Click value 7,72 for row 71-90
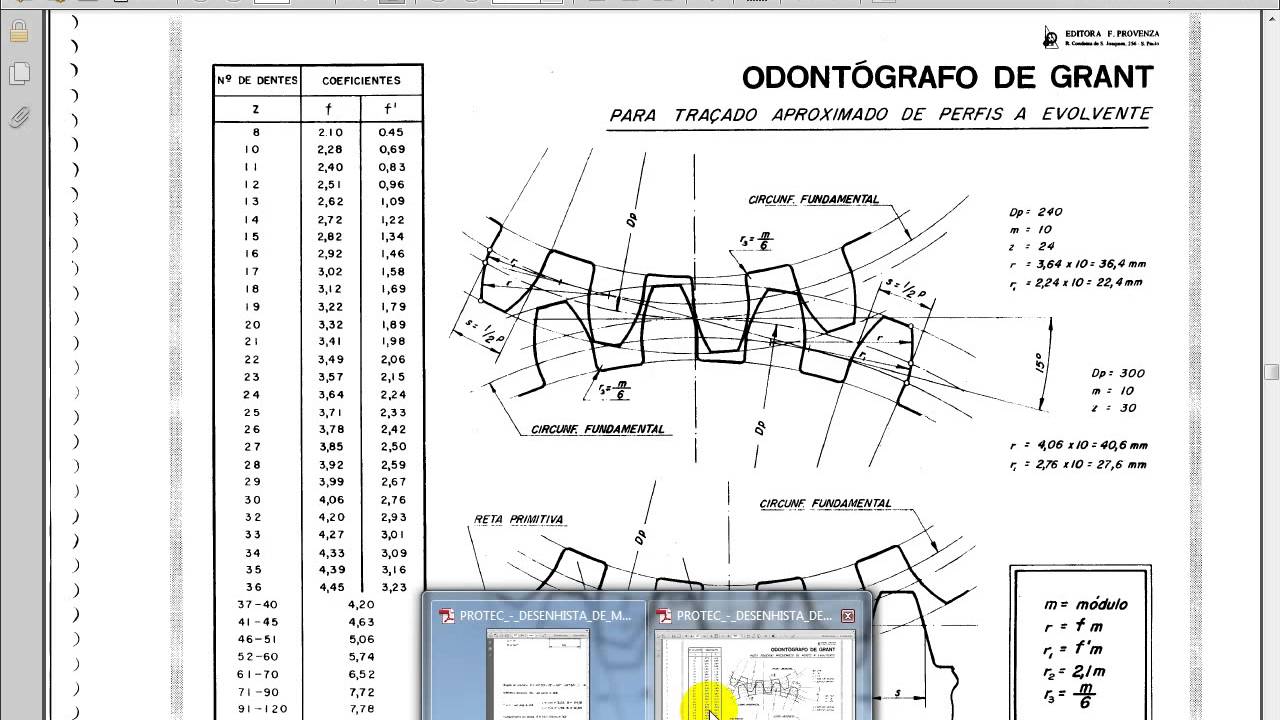1280x720 pixels. tap(361, 691)
